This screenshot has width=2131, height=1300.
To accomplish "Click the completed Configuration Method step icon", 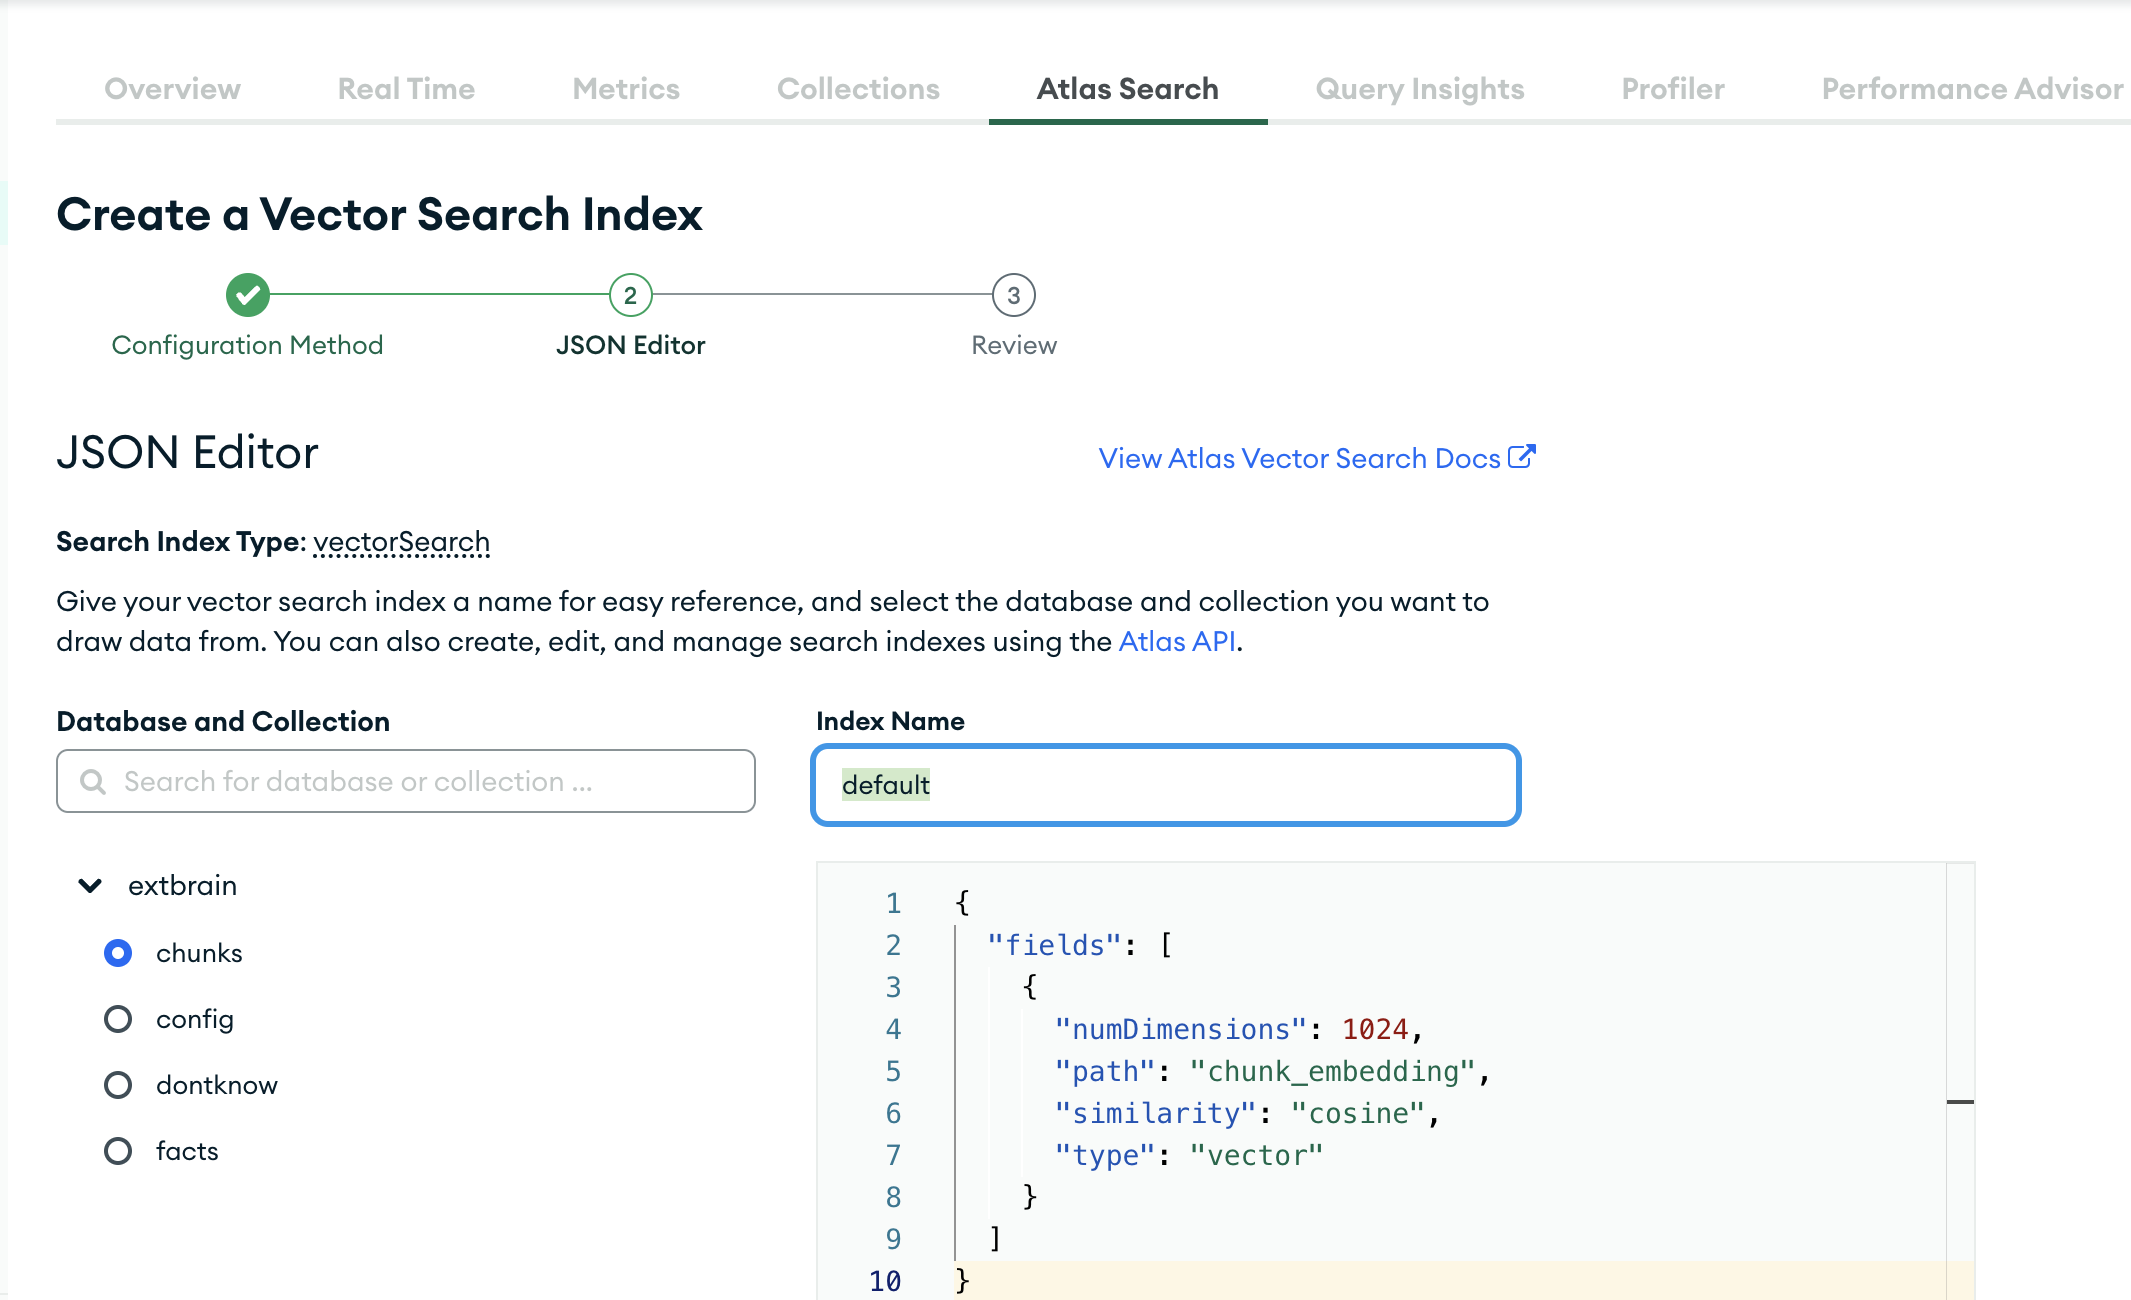I will click(x=247, y=295).
